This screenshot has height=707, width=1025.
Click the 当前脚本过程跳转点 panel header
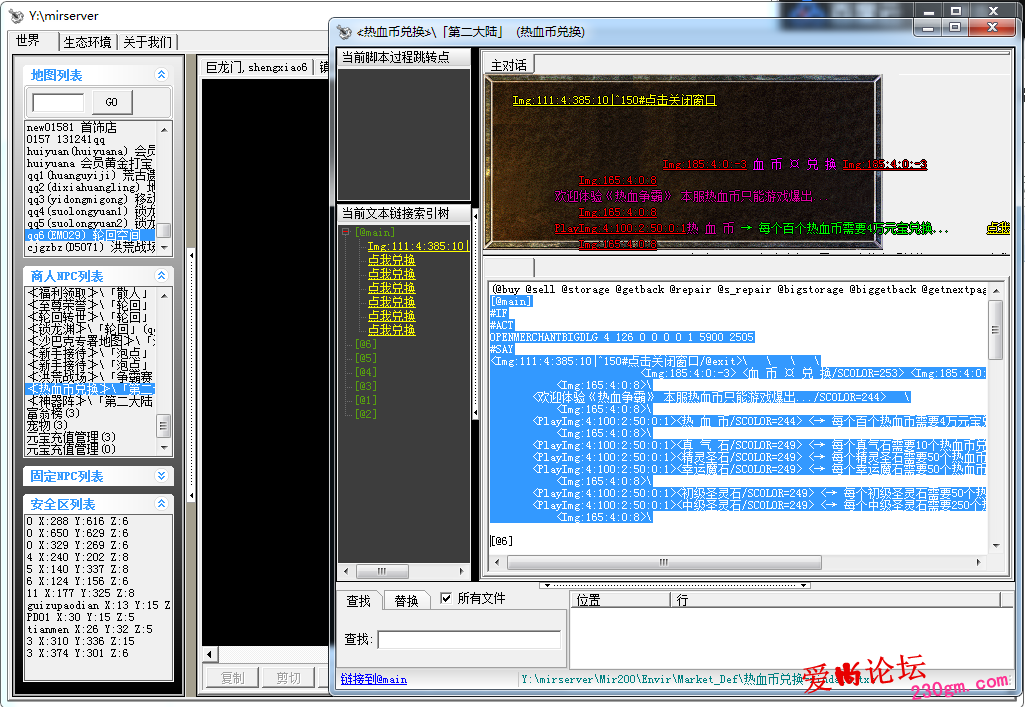click(x=403, y=57)
